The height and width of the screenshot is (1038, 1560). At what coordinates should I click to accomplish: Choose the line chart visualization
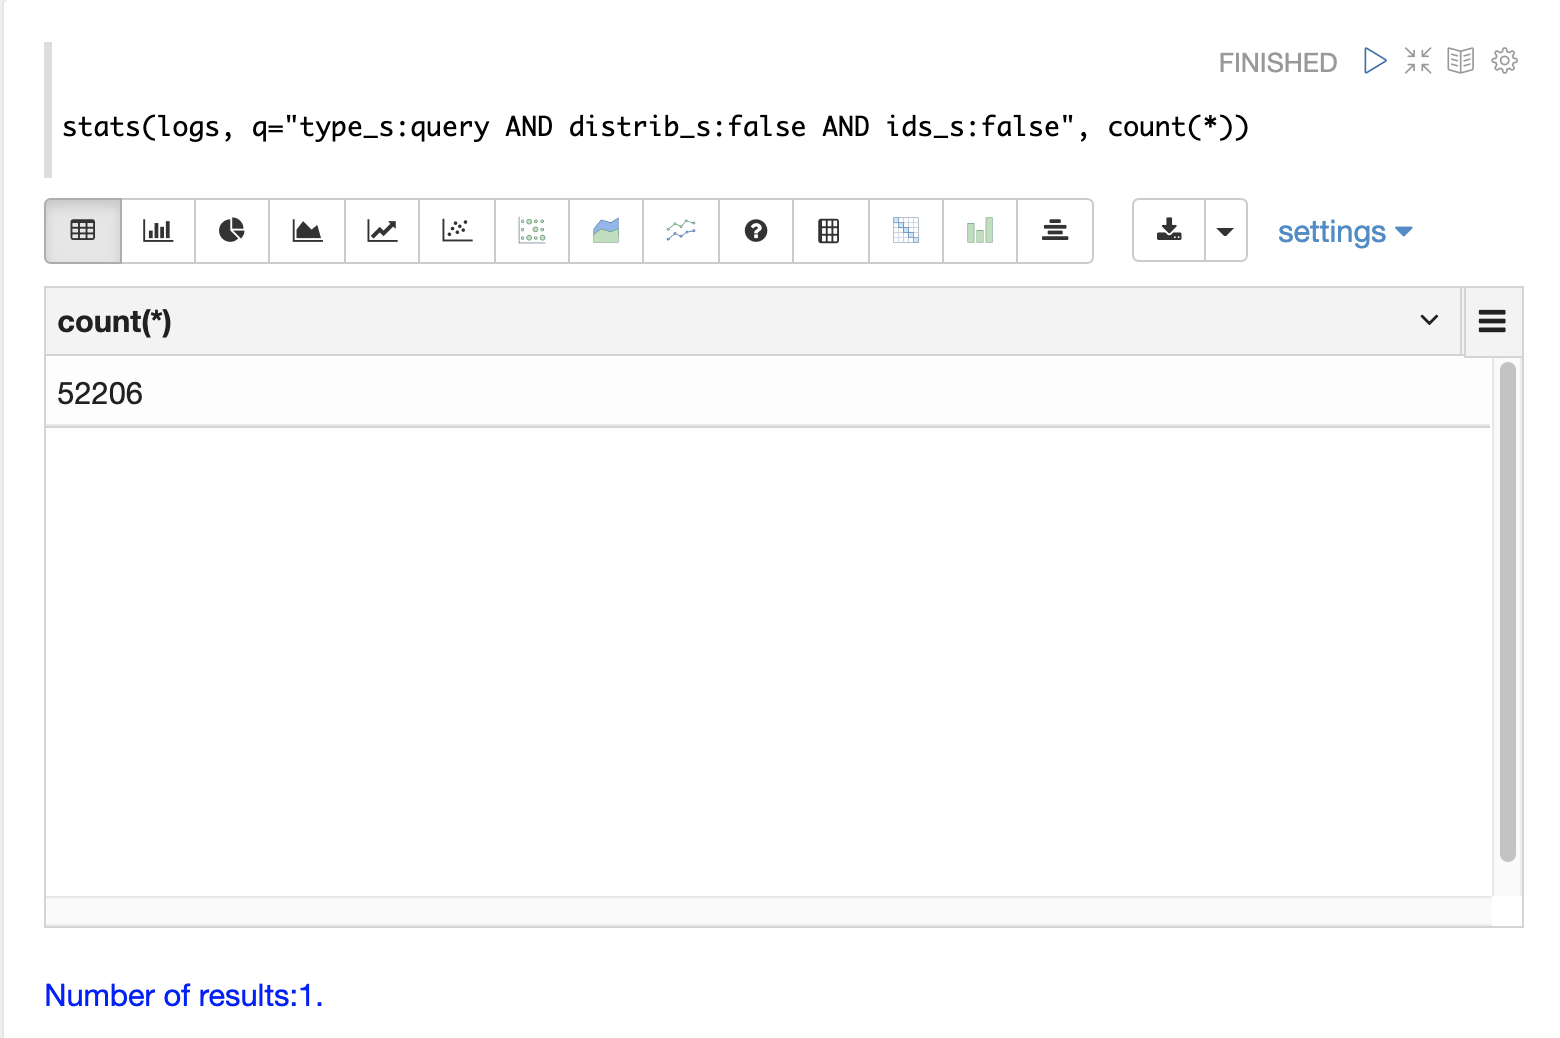pyautogui.click(x=382, y=231)
